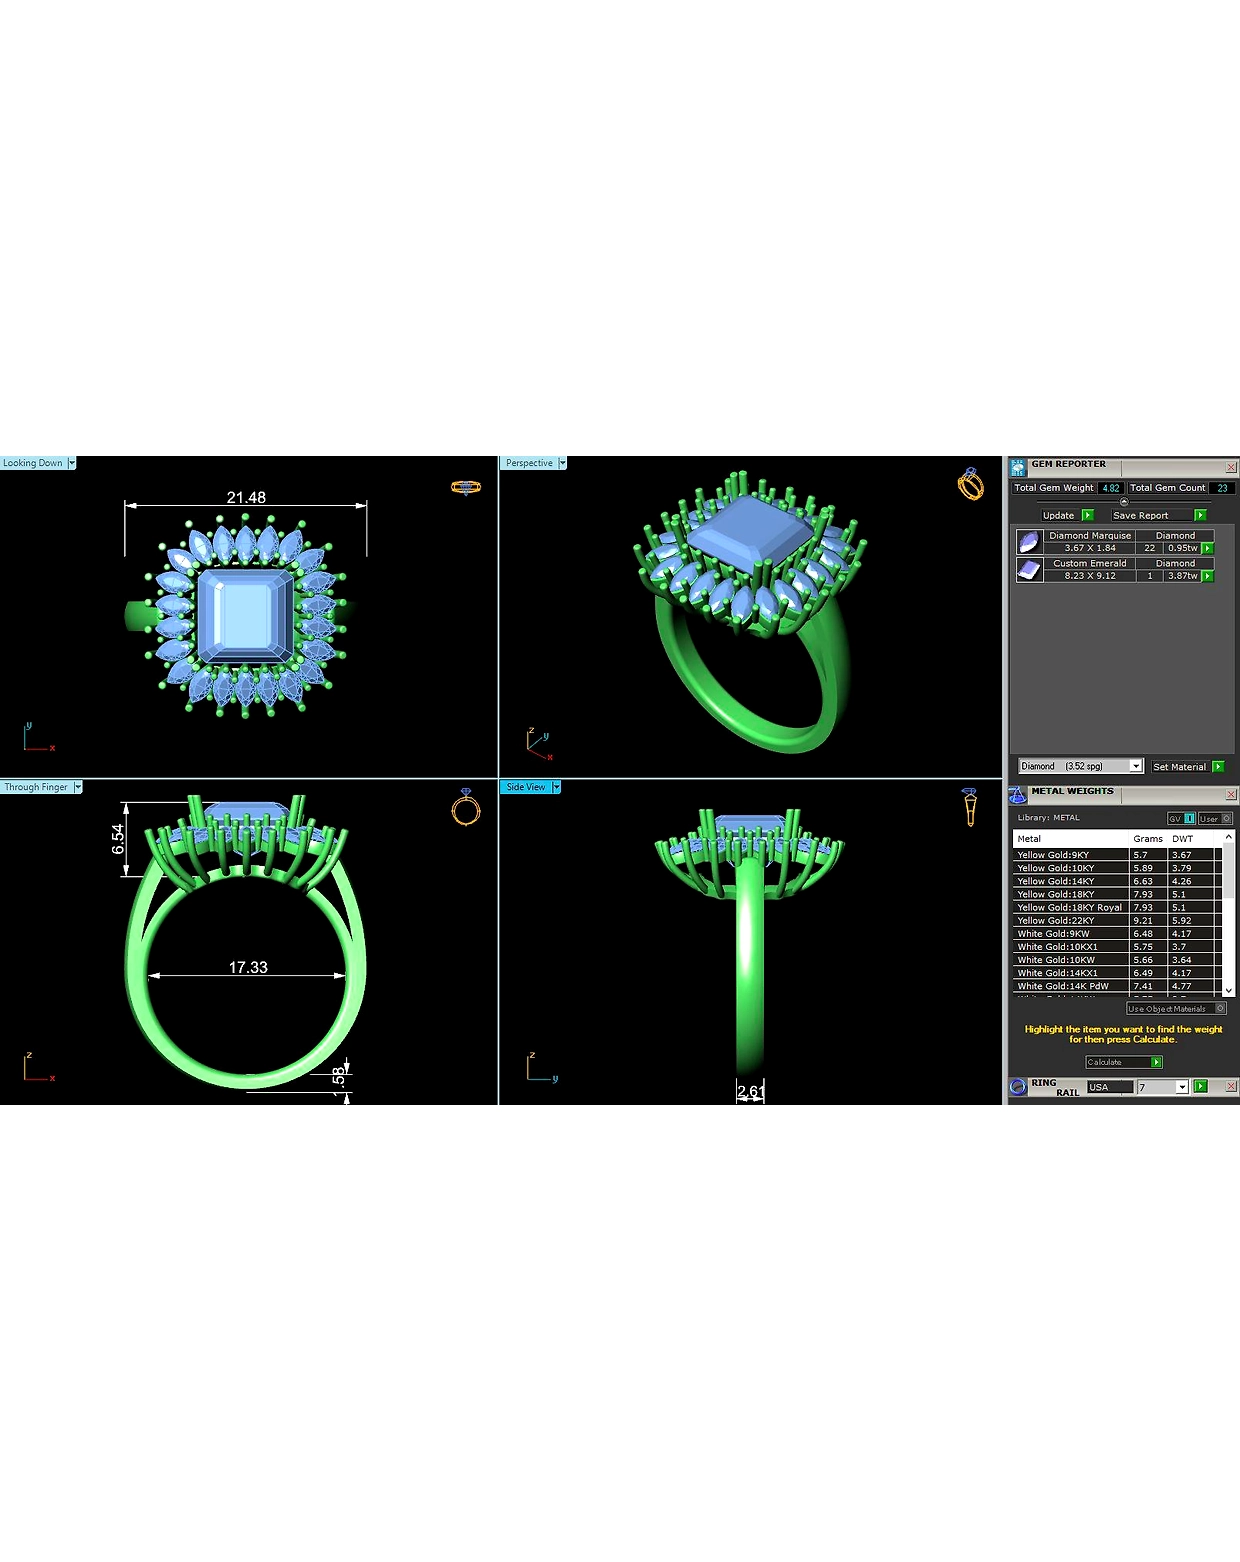Toggle the User library option
1240x1562 pixels.
pos(1215,818)
